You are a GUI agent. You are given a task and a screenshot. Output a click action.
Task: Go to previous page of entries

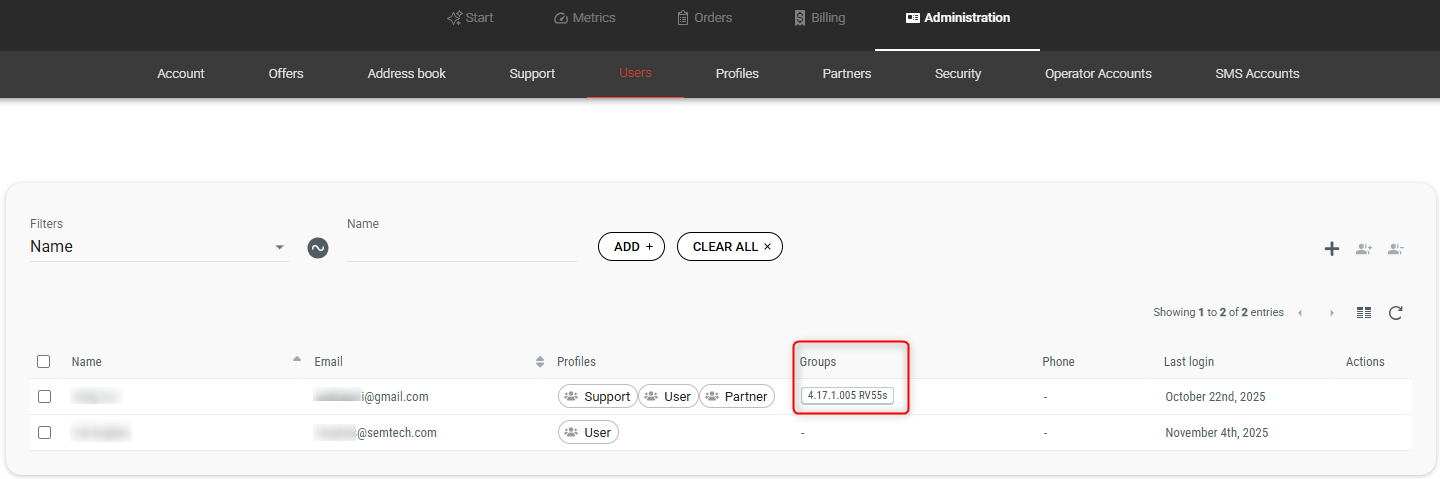[1300, 313]
